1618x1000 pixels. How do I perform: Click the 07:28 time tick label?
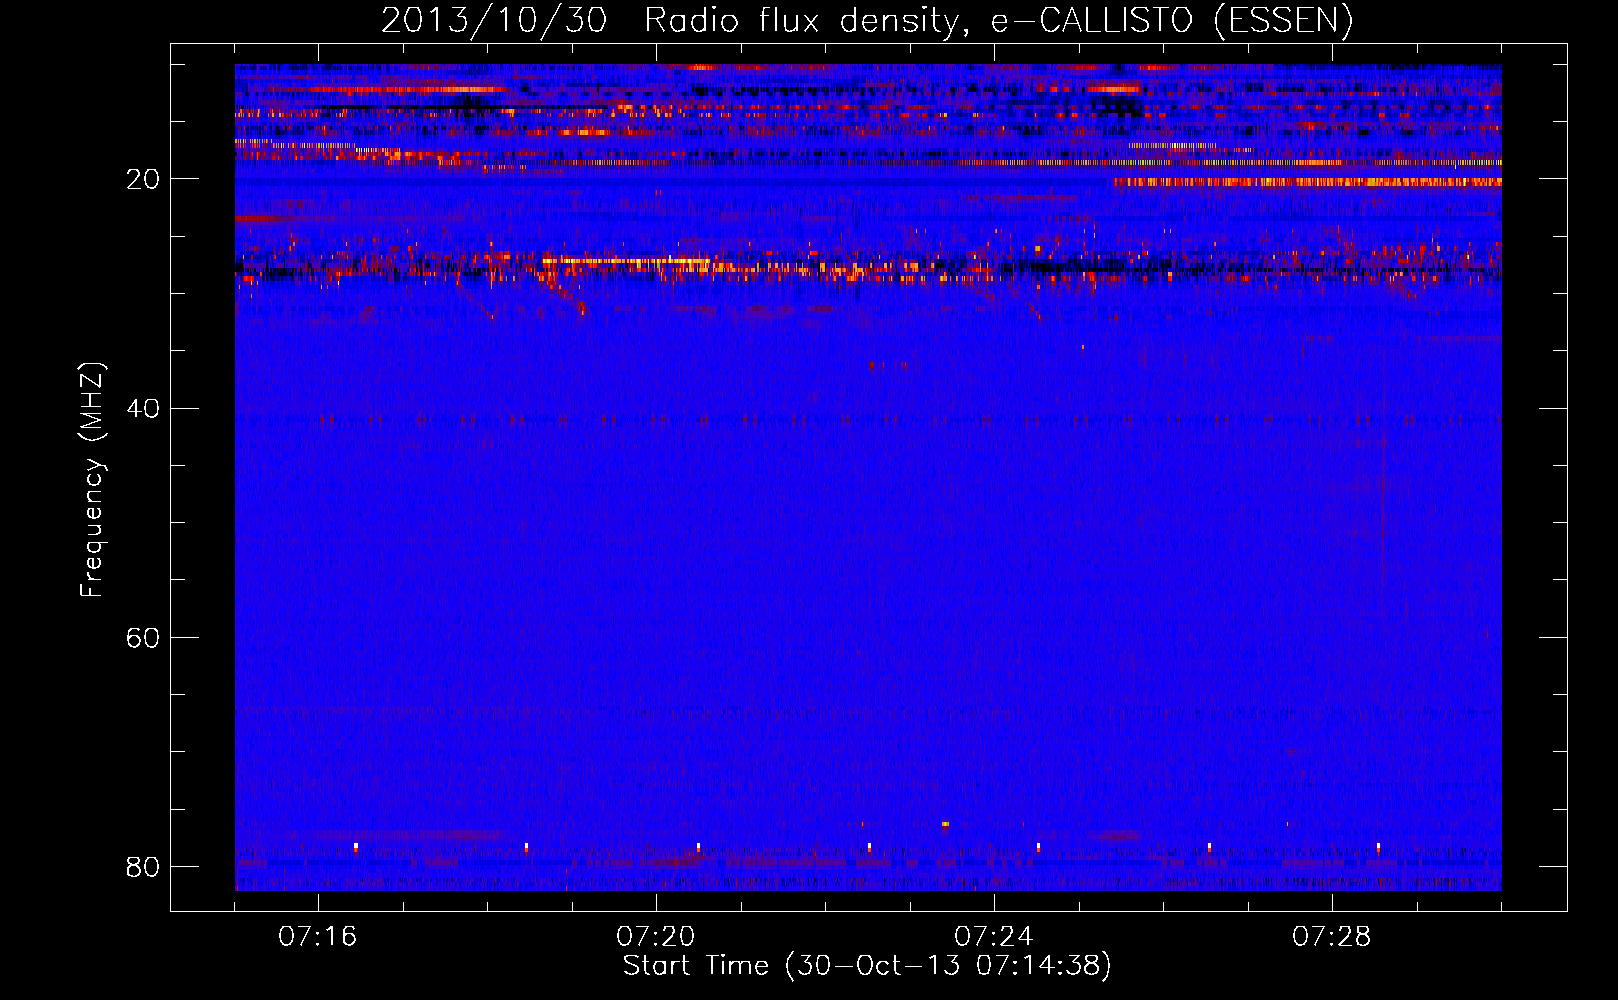pyautogui.click(x=1332, y=937)
